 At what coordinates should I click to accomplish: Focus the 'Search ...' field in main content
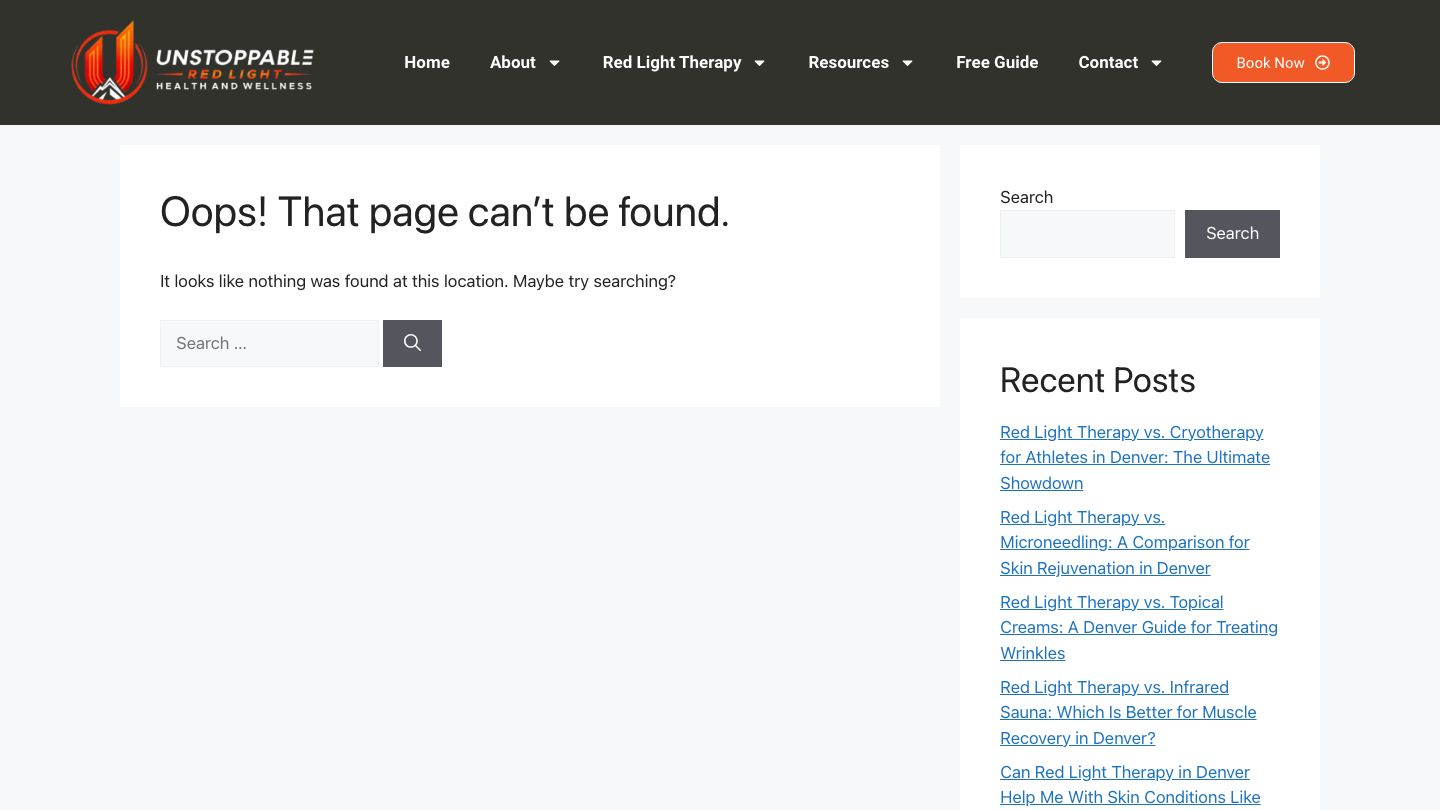269,343
